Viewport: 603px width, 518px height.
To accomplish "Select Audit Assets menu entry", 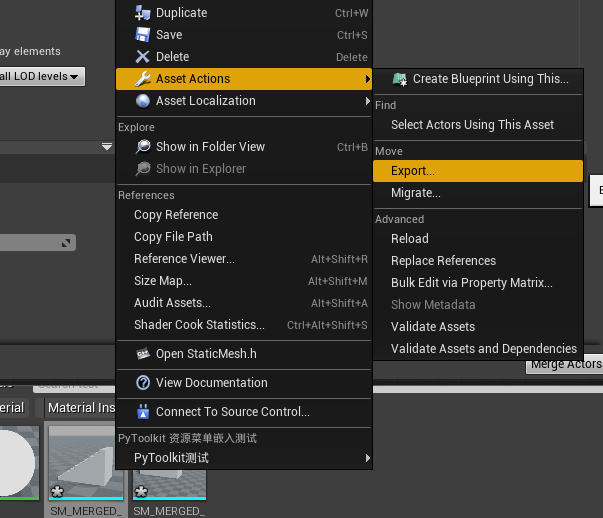I will (x=244, y=303).
